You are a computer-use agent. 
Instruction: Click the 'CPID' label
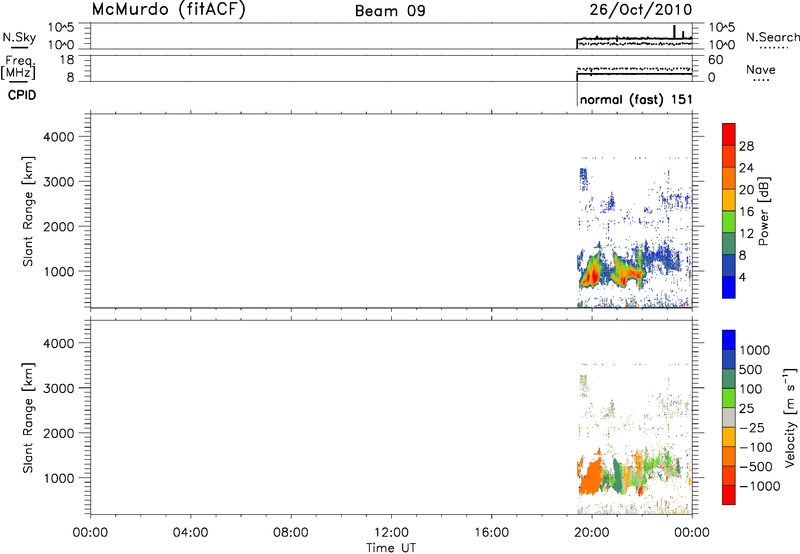coord(22,95)
